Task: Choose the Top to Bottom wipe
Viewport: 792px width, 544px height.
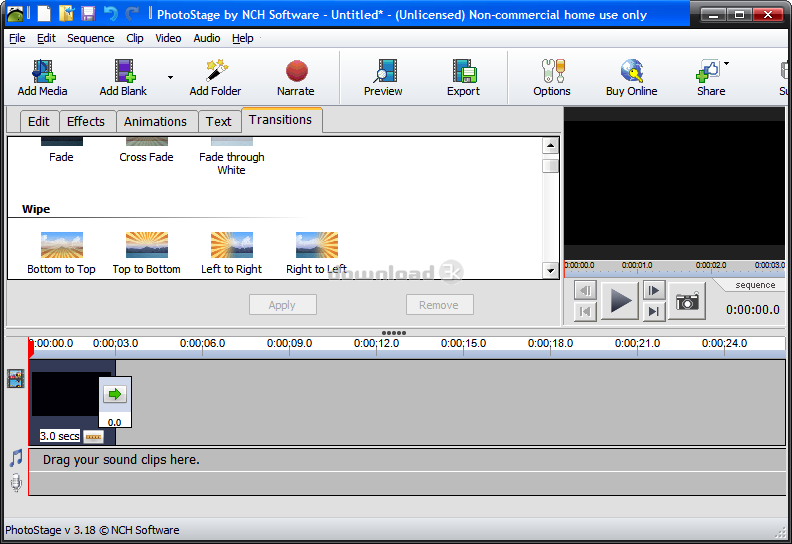Action: tap(146, 253)
